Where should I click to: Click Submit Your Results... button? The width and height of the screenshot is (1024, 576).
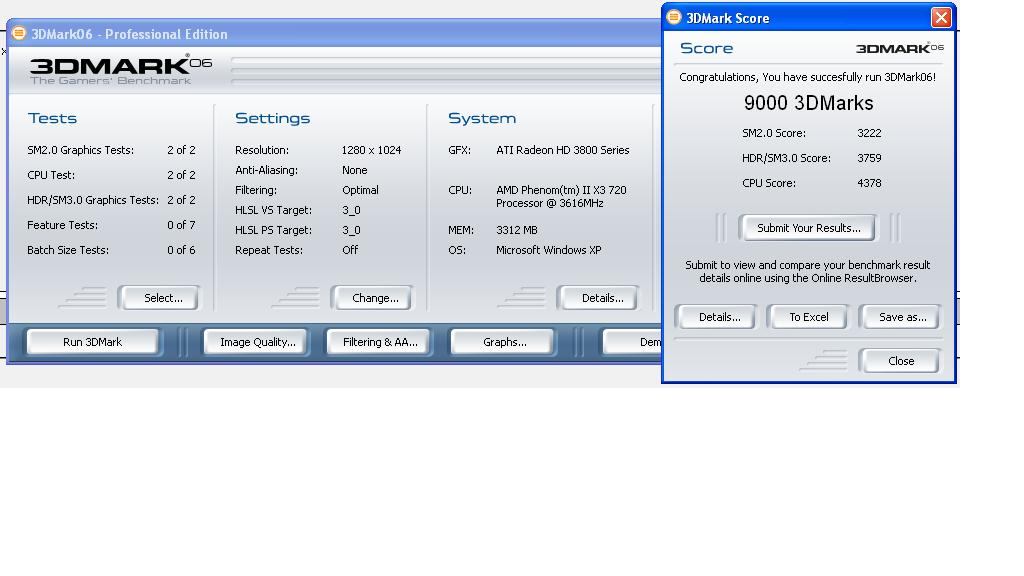point(807,228)
